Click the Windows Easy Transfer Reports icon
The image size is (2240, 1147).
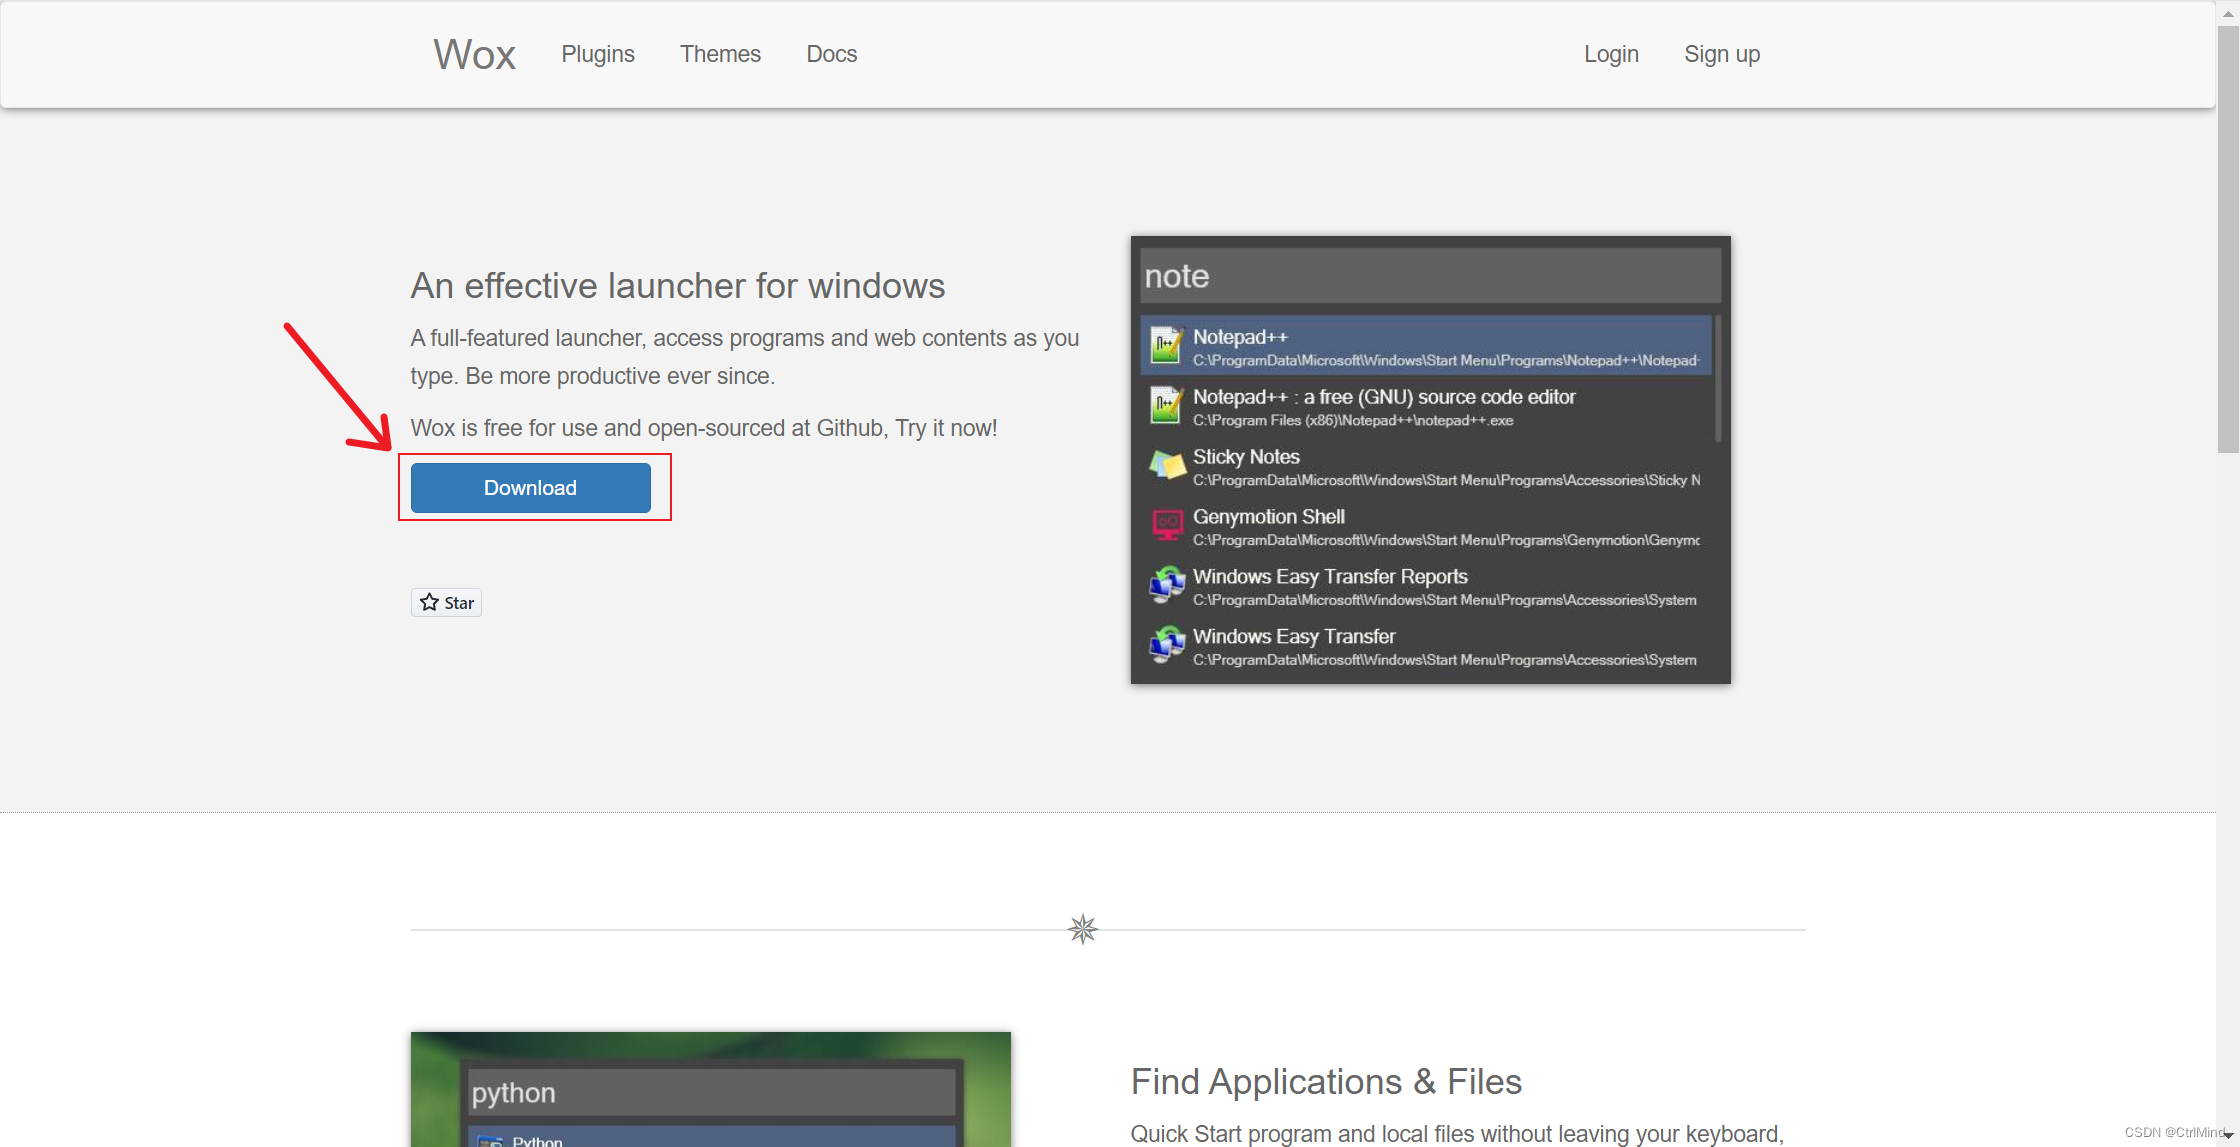[1165, 585]
